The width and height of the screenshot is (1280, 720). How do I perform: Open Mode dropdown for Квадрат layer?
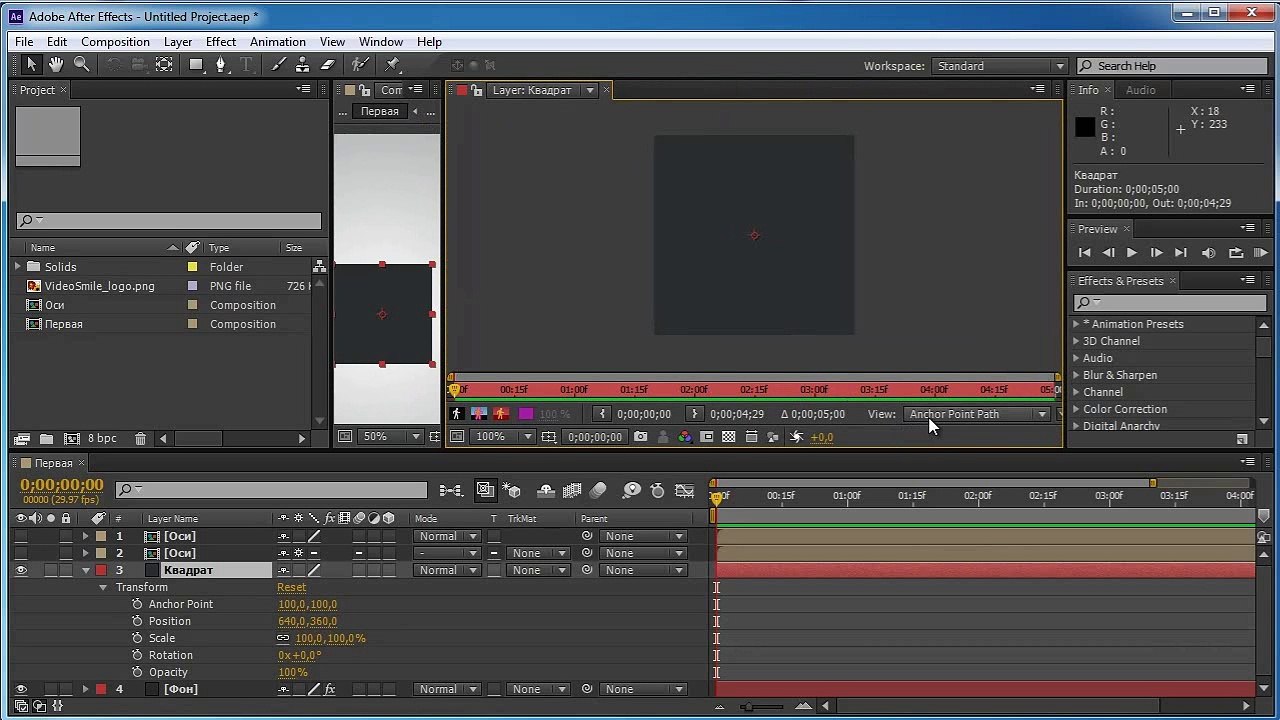tap(446, 570)
